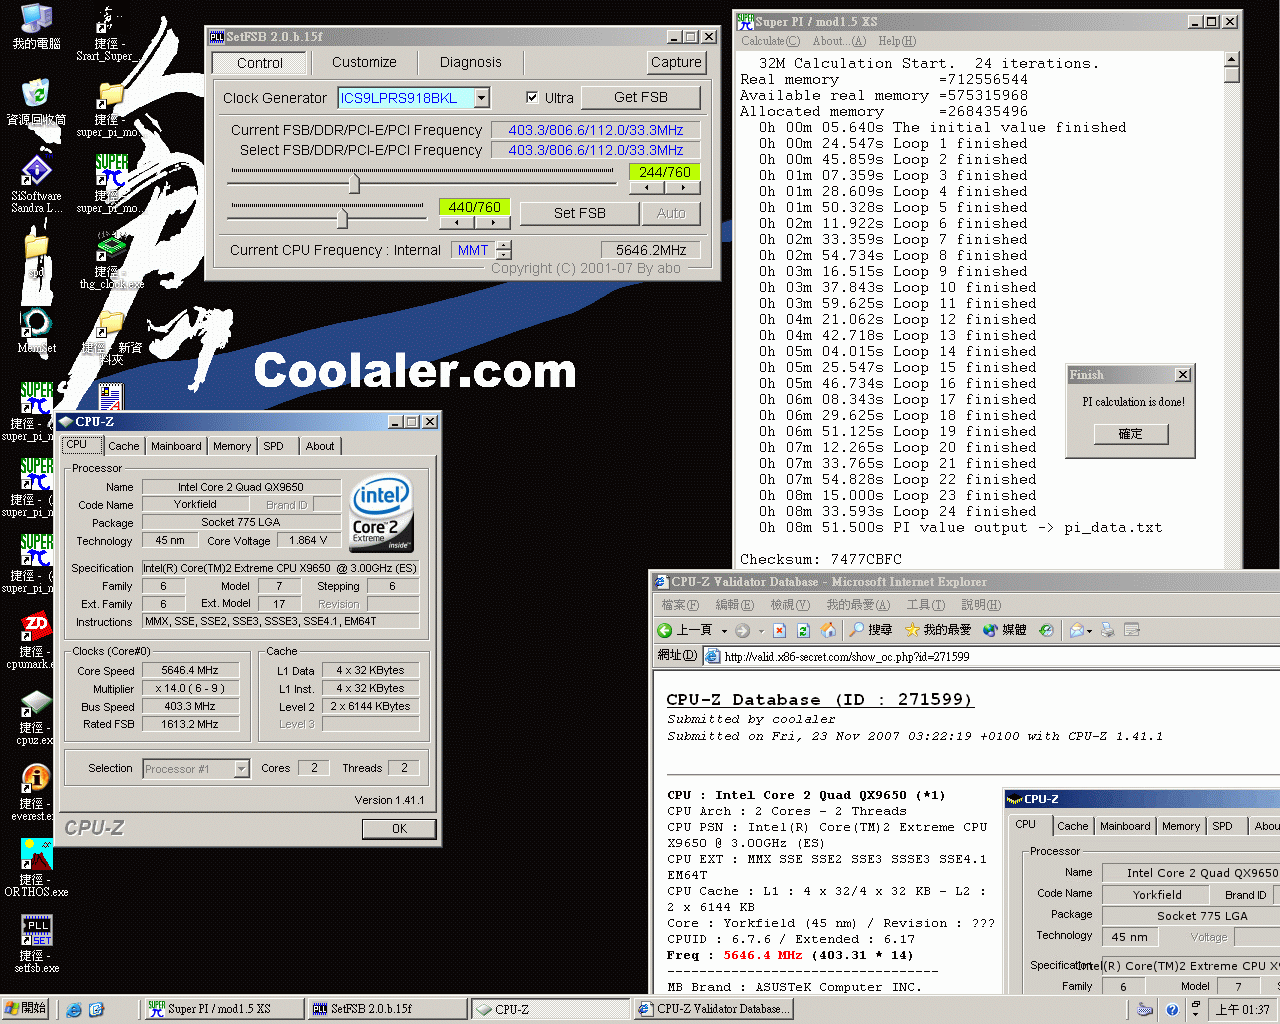1280x1024 pixels.
Task: Click the Internet Explorer back arrow icon
Action: (665, 630)
